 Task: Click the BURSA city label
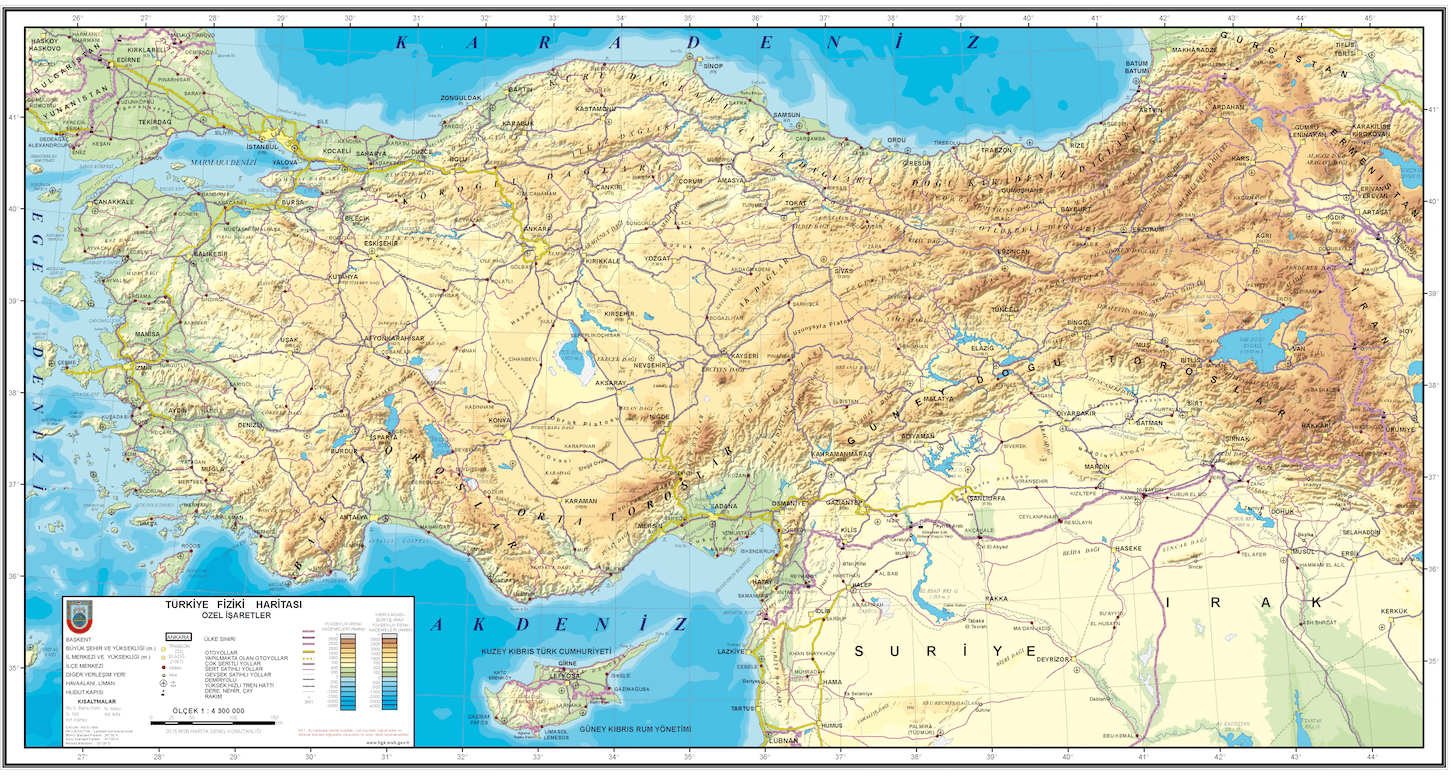[x=293, y=202]
